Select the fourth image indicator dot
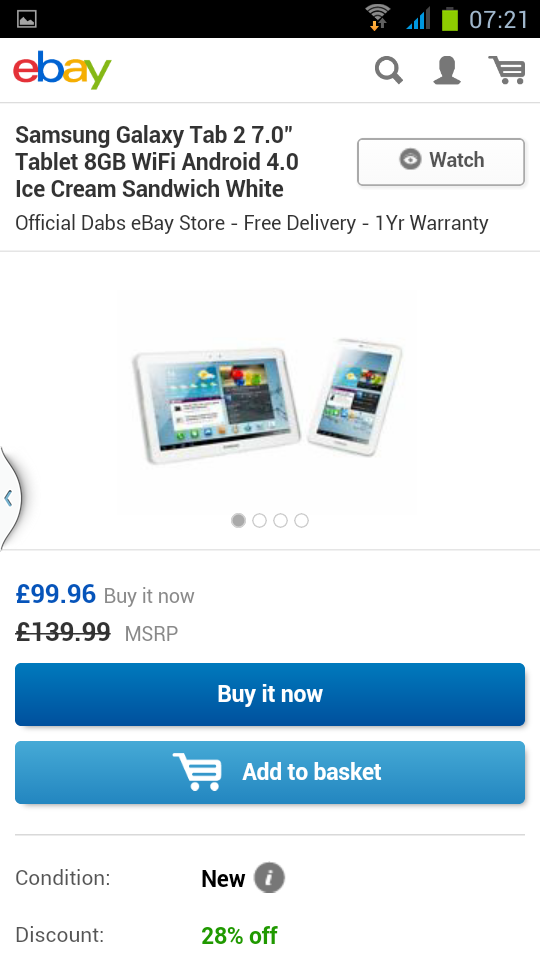Image resolution: width=540 pixels, height=960 pixels. [x=301, y=520]
